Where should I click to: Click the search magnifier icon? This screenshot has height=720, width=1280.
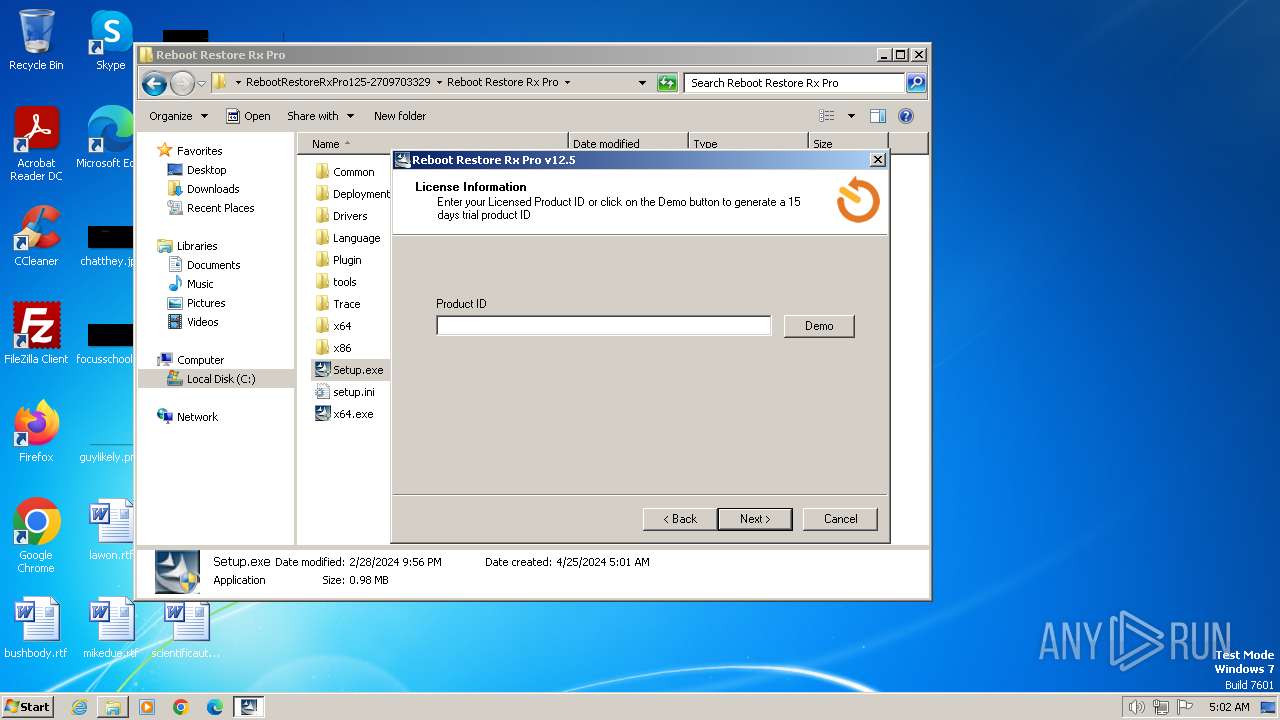coord(916,83)
